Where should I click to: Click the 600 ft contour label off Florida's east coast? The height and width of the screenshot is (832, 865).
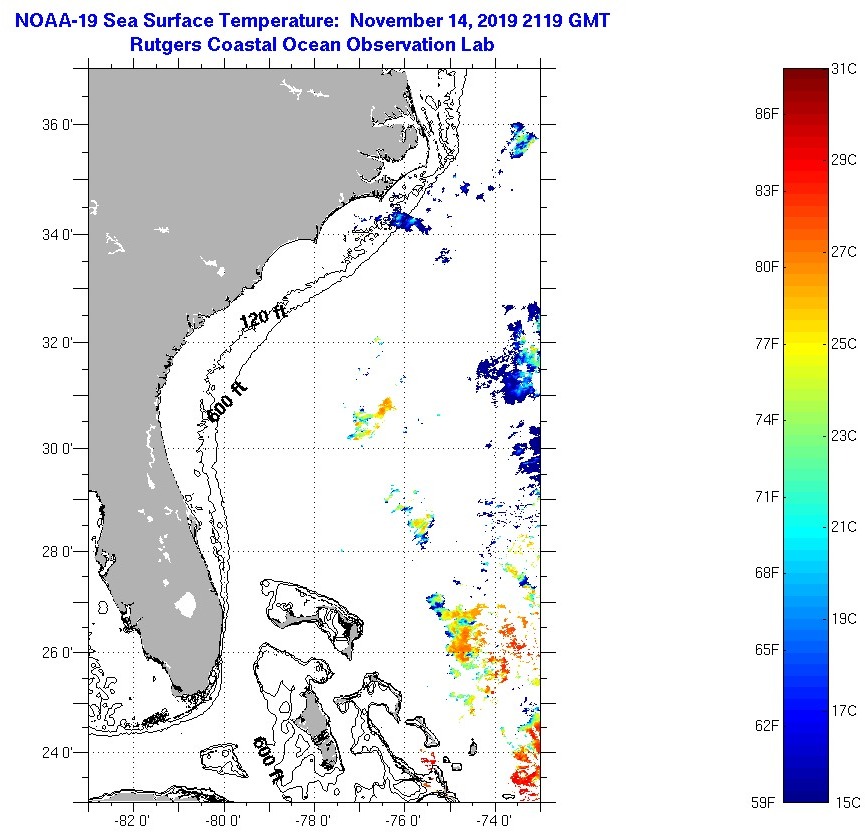[x=226, y=402]
